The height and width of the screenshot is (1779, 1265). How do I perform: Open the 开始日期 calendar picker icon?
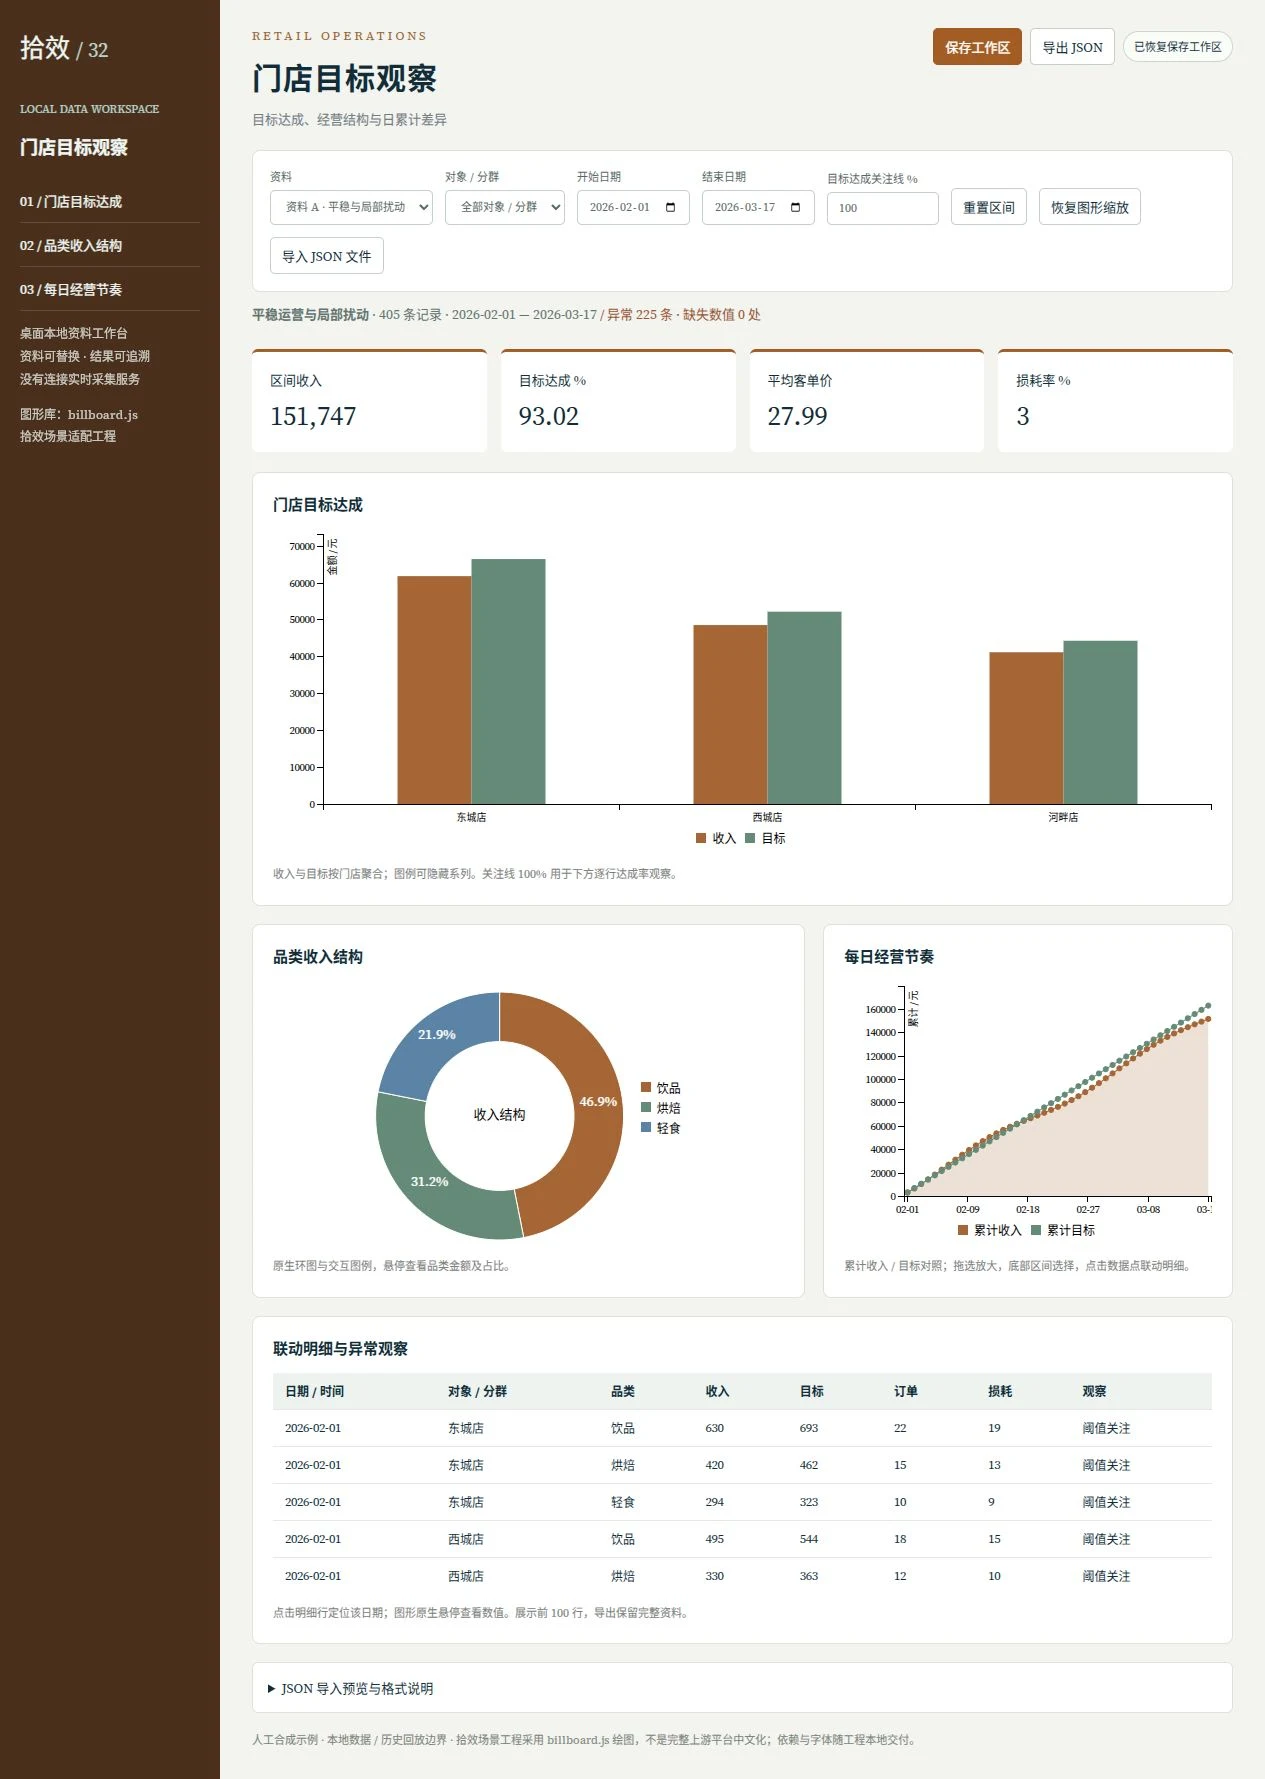pos(670,208)
